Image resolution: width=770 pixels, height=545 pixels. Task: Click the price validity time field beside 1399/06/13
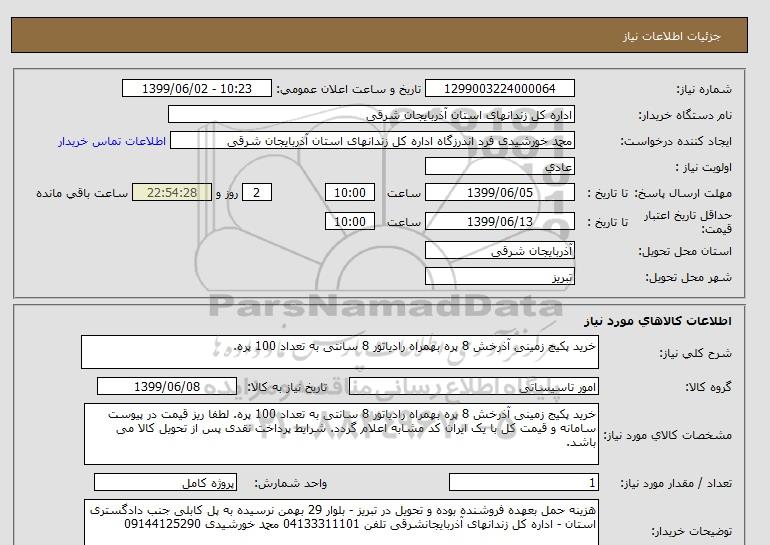[350, 221]
